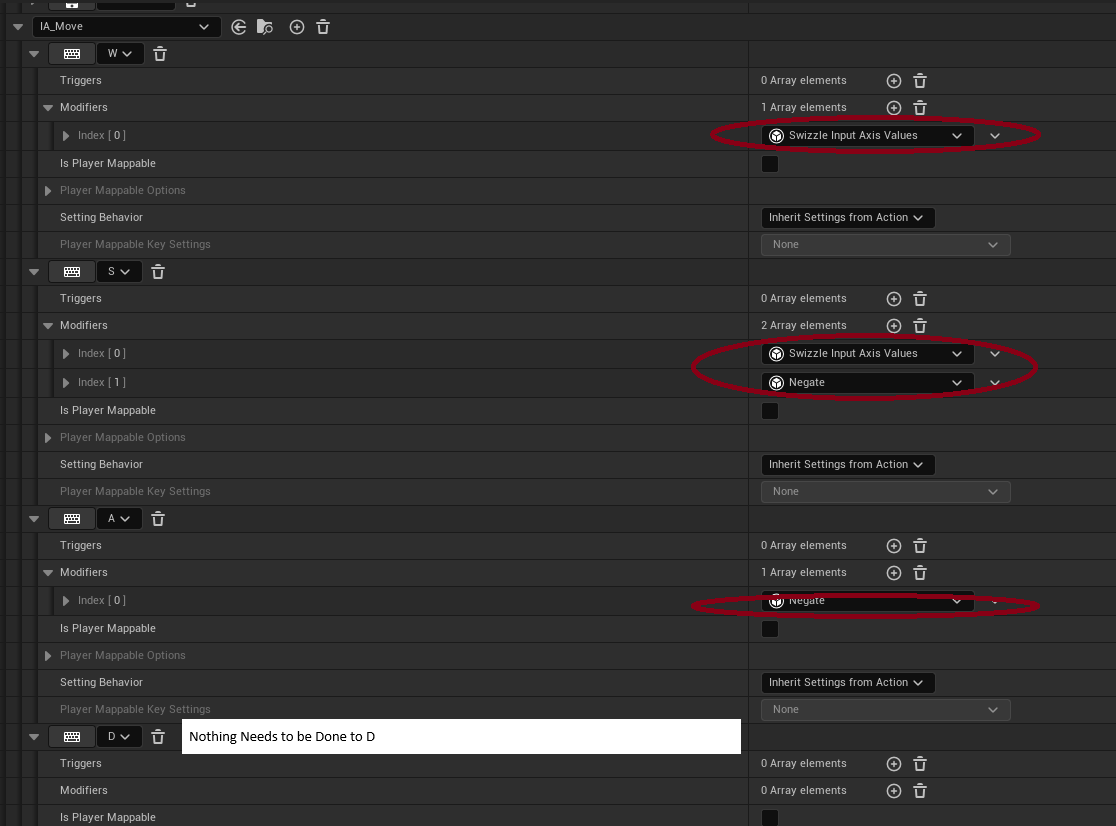Viewport: 1116px width, 826px height.
Task: Open S key Negate modifier dropdown
Action: tap(868, 383)
